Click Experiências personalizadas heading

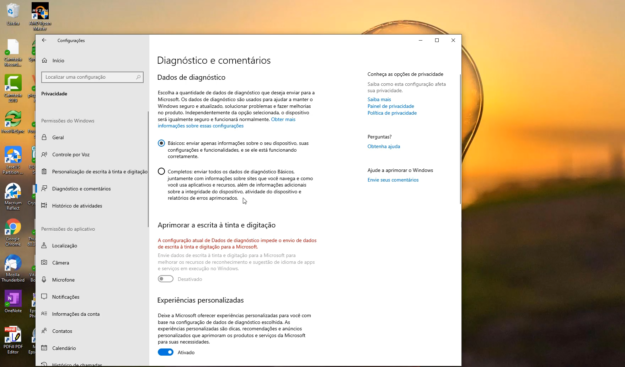click(200, 300)
